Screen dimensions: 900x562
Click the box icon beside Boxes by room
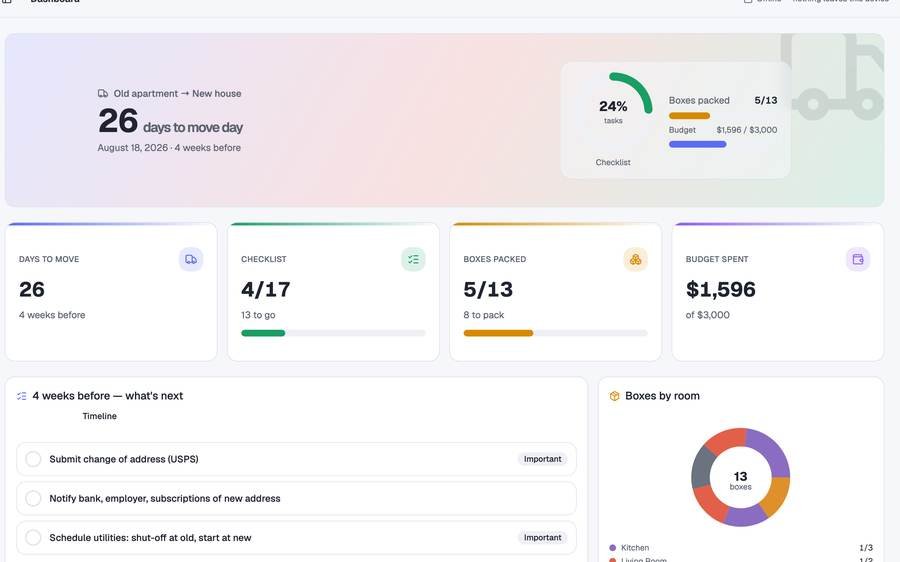[x=614, y=396]
